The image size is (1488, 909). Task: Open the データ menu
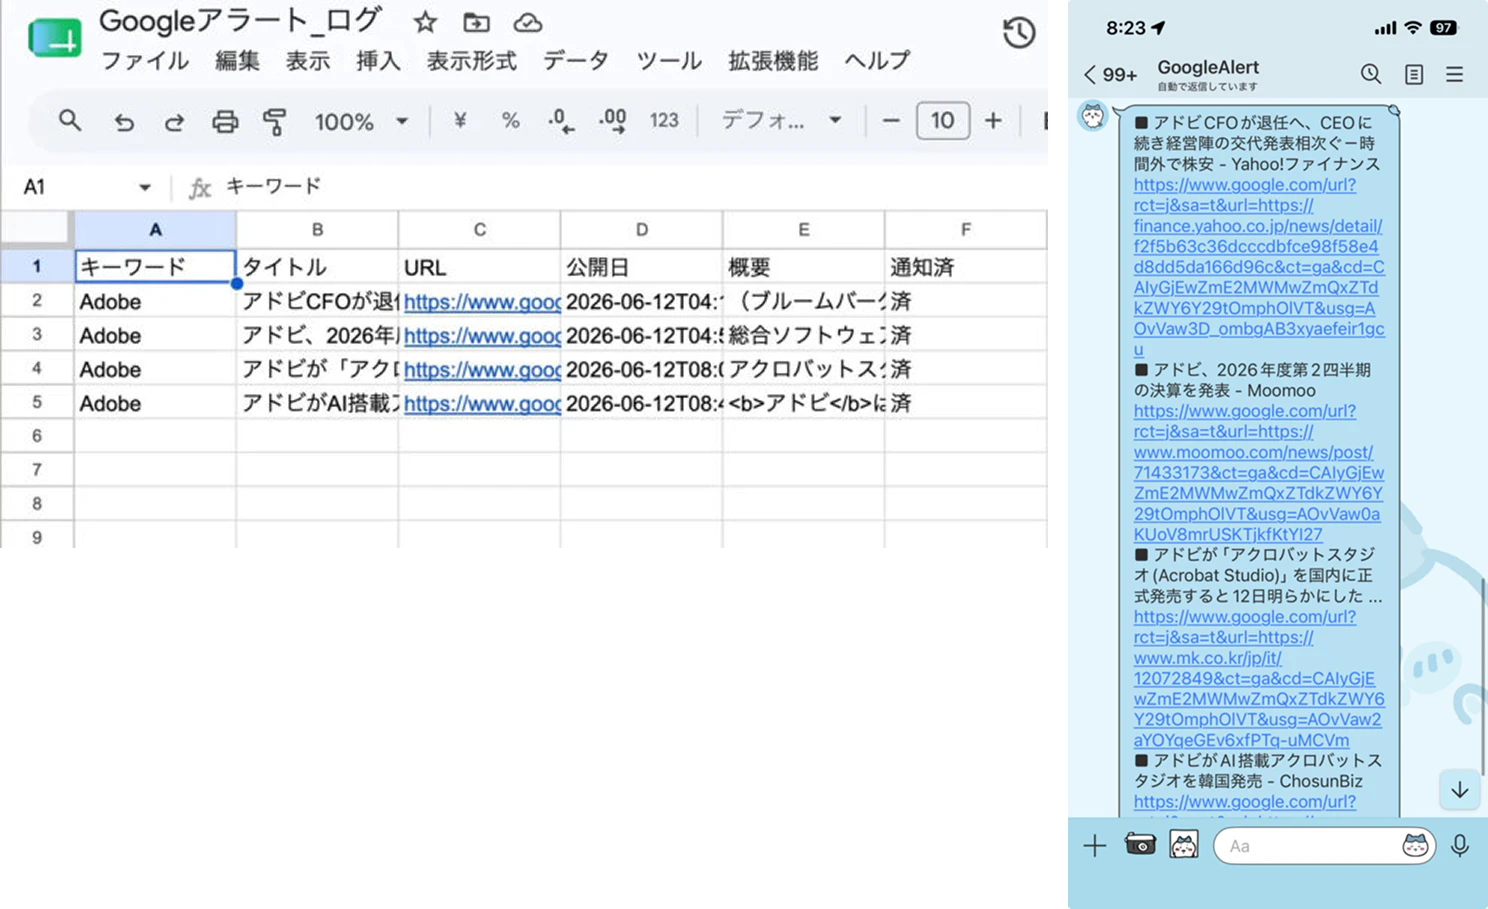[x=576, y=61]
